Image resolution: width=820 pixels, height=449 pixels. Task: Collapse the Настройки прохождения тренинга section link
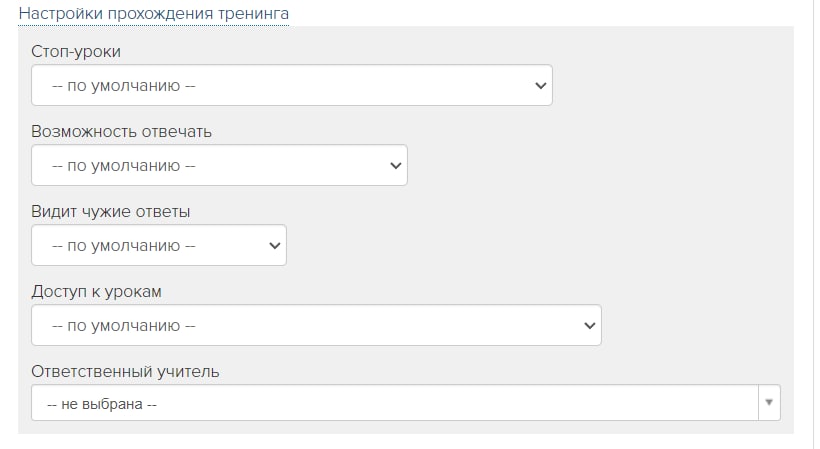154,13
